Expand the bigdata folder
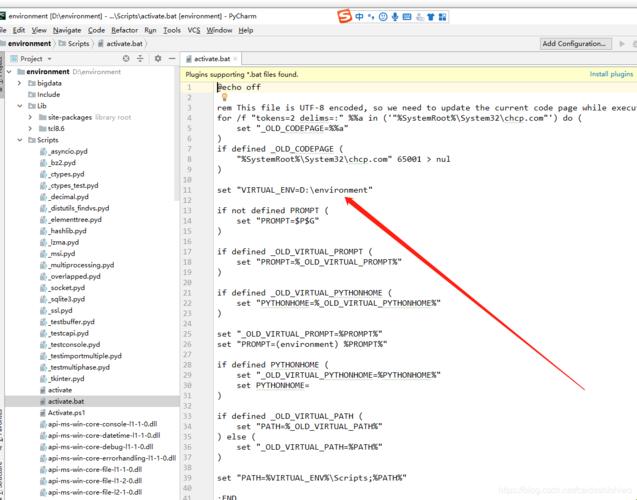The image size is (637, 500). (19, 83)
